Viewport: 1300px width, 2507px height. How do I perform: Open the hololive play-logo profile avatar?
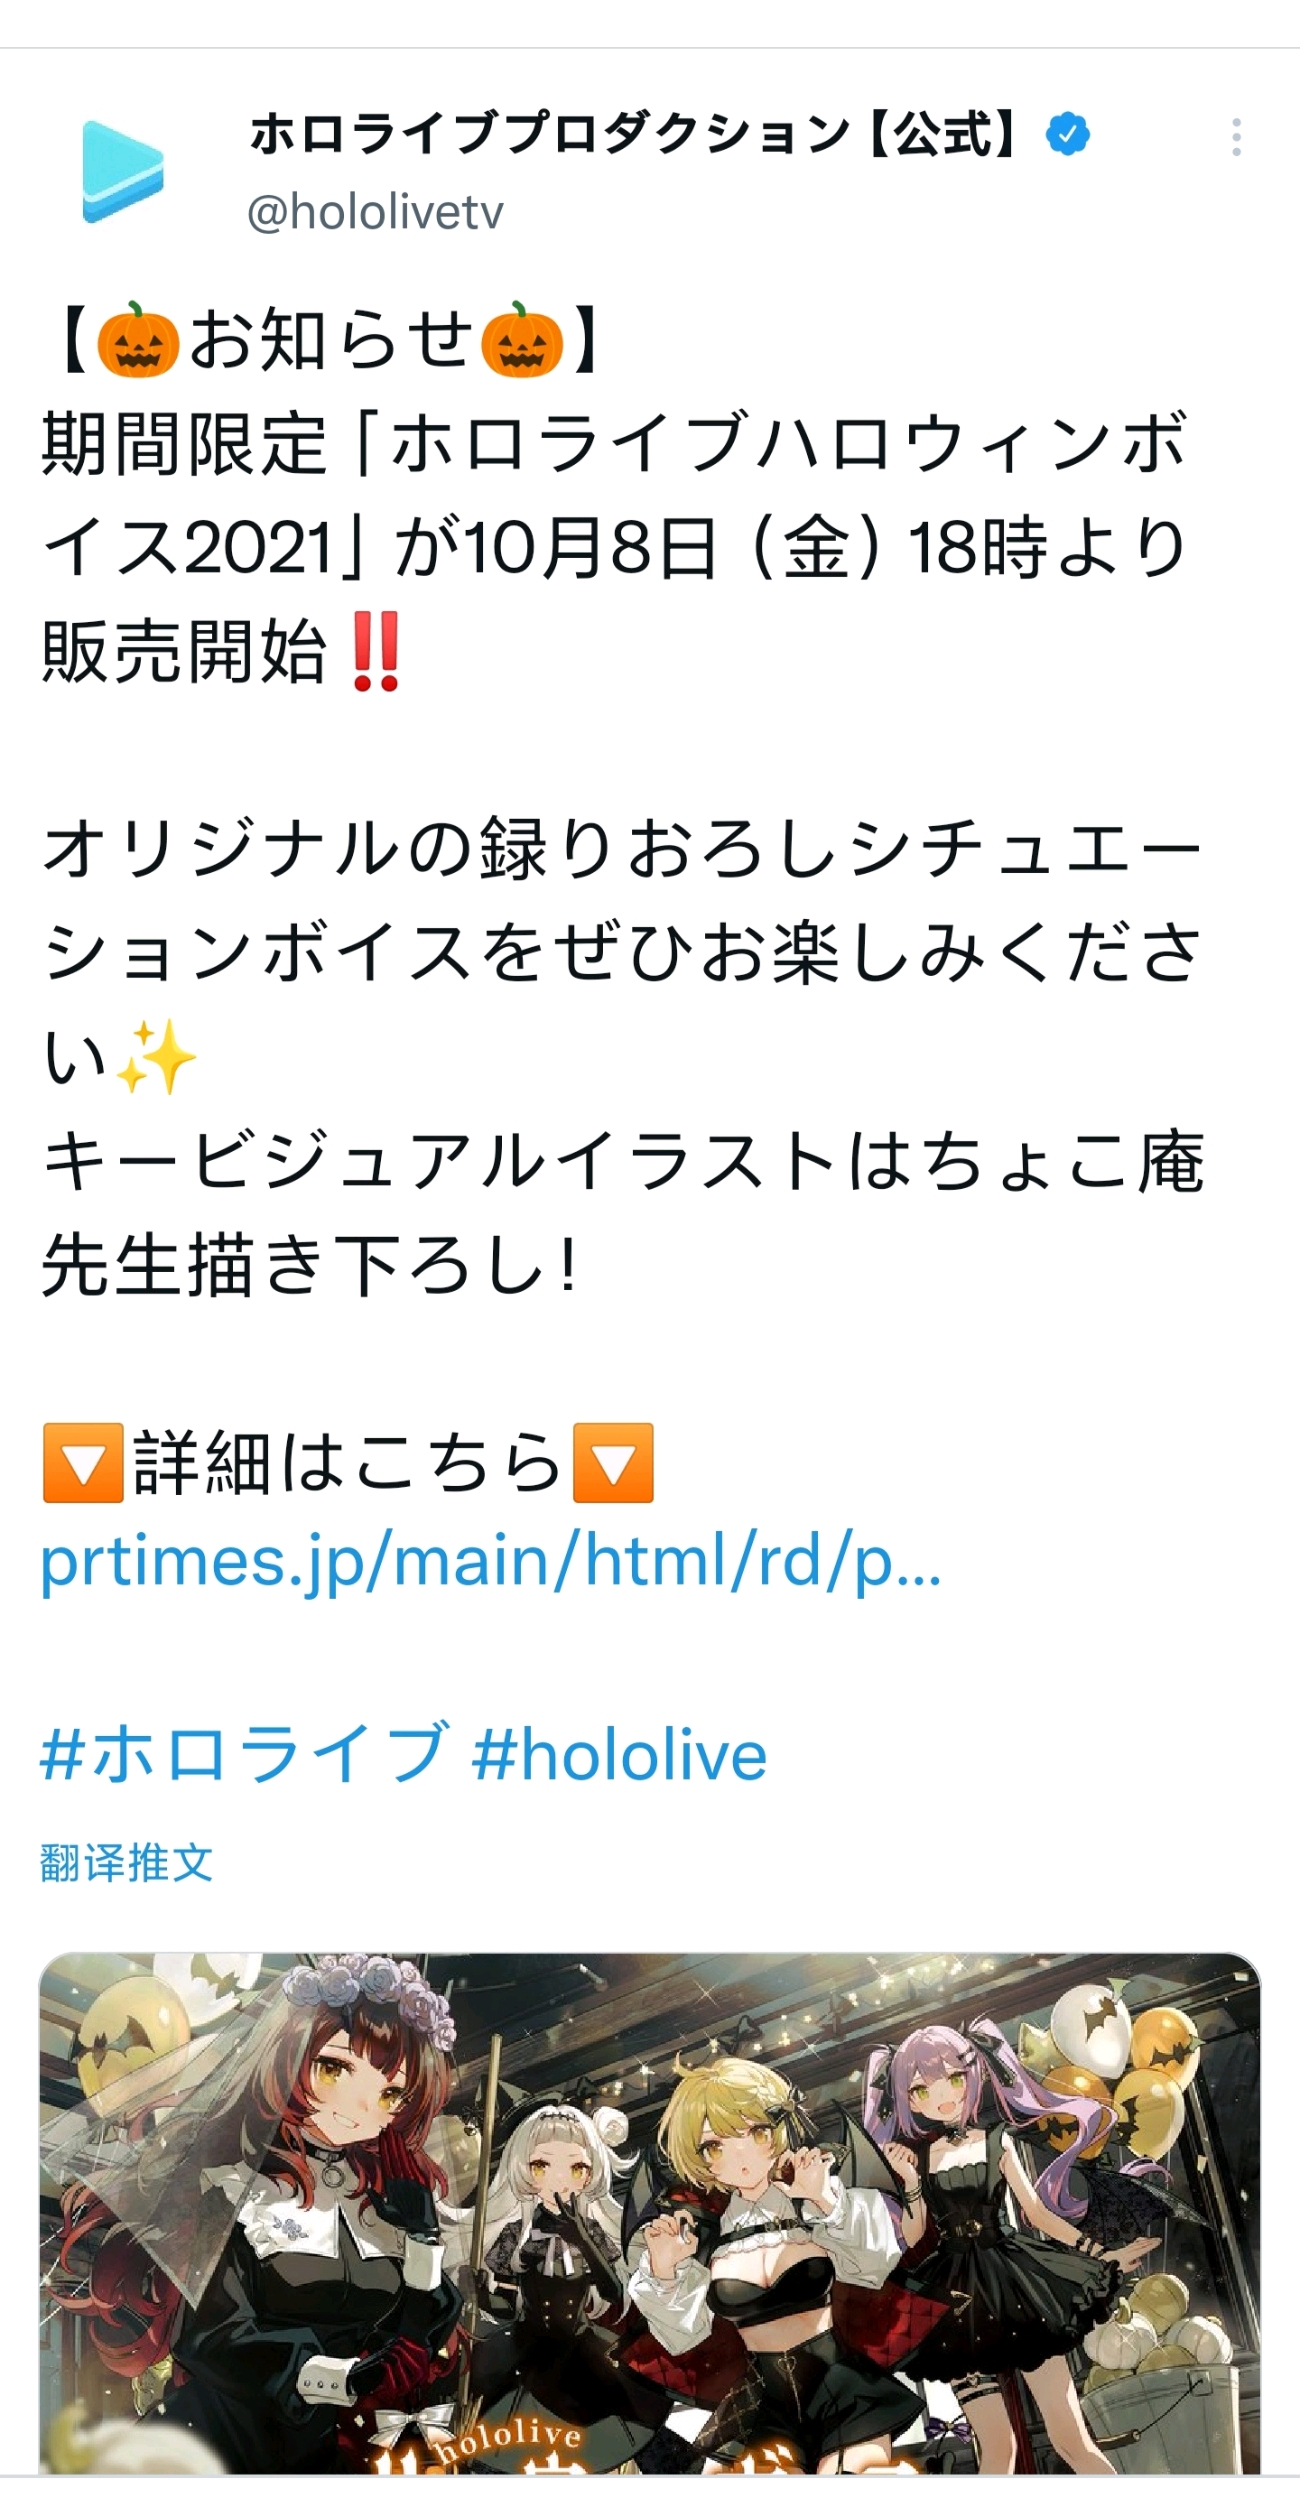[122, 172]
